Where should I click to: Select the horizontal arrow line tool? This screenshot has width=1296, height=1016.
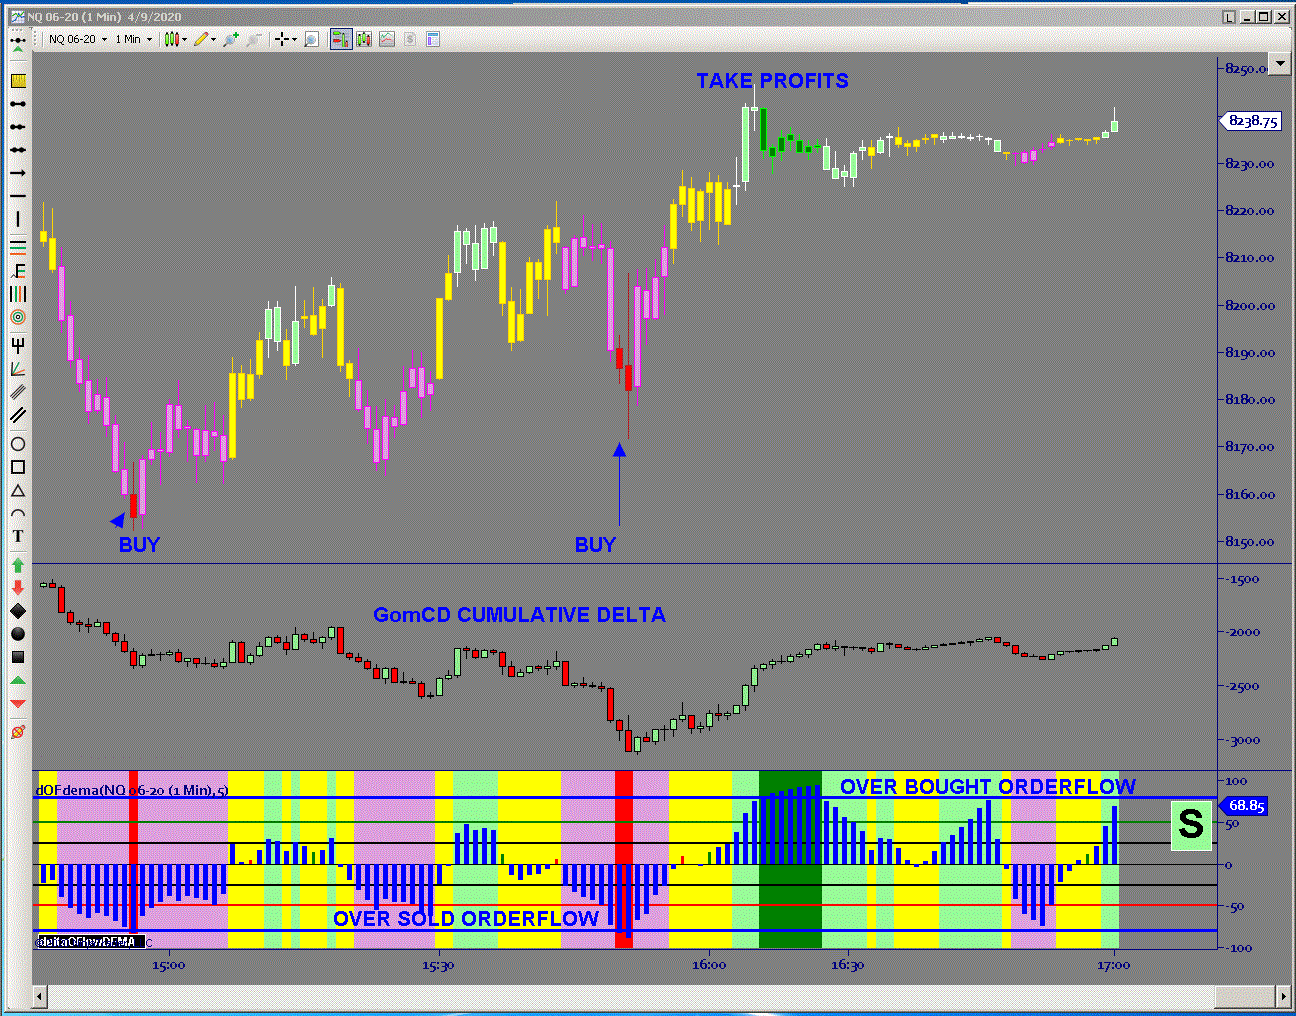point(18,173)
